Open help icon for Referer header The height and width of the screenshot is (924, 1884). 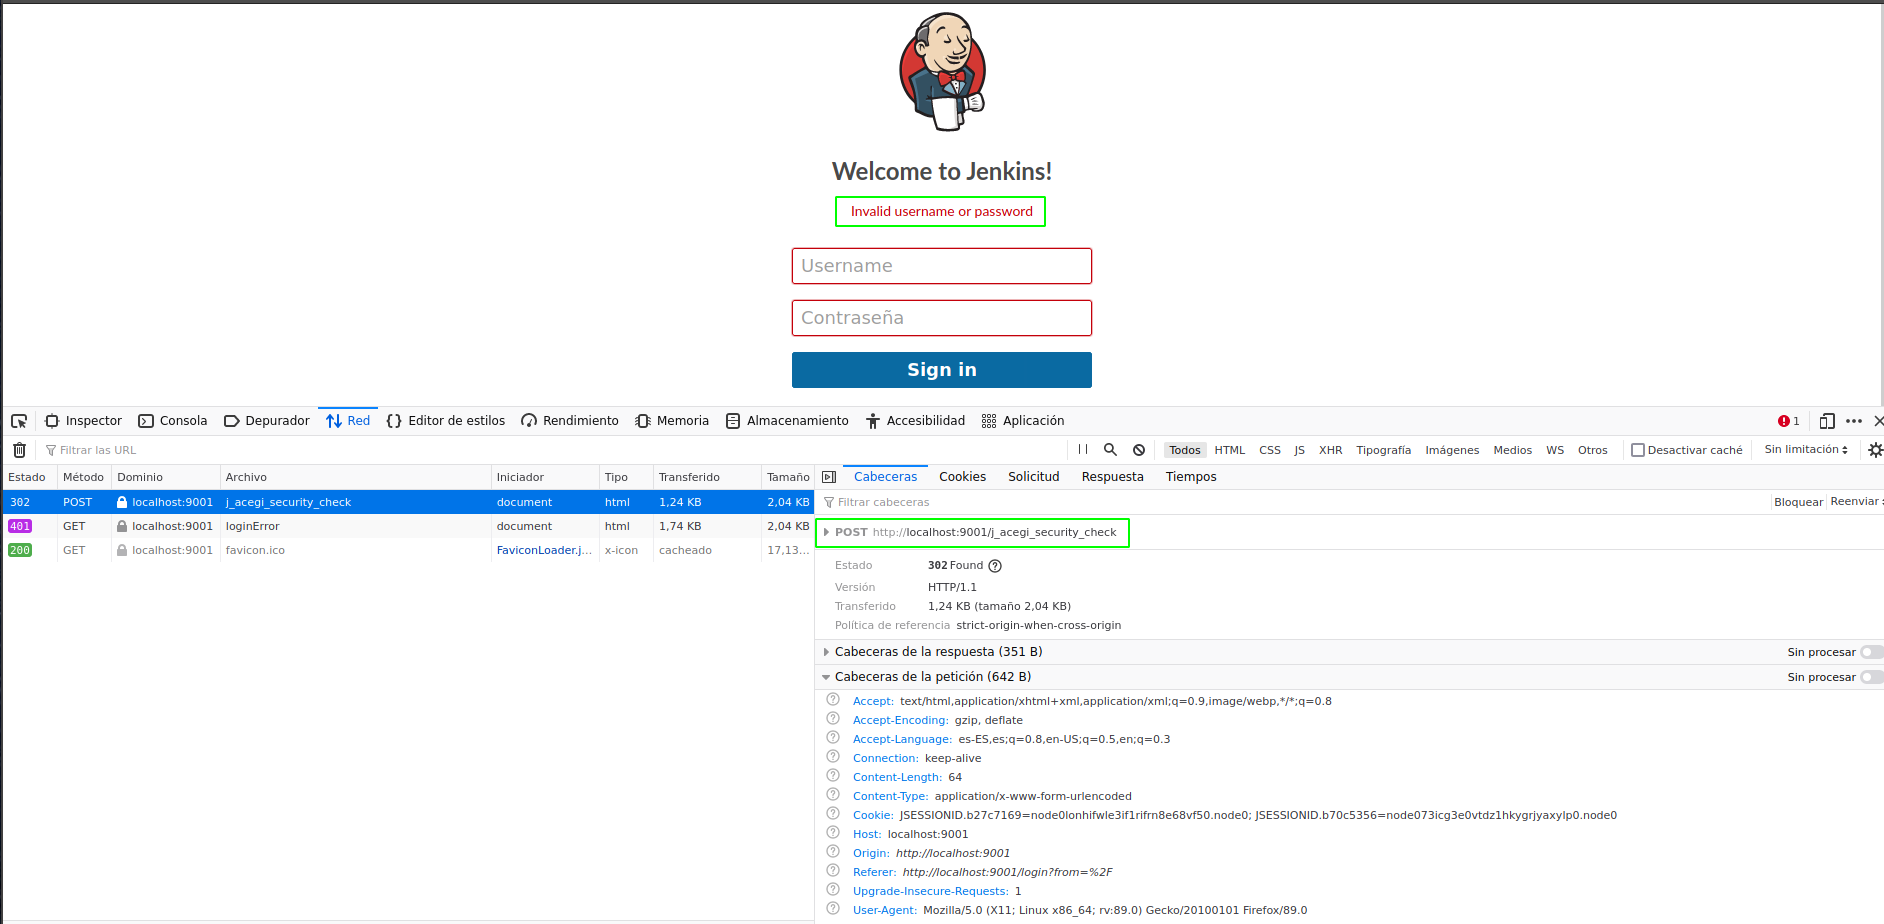[833, 871]
